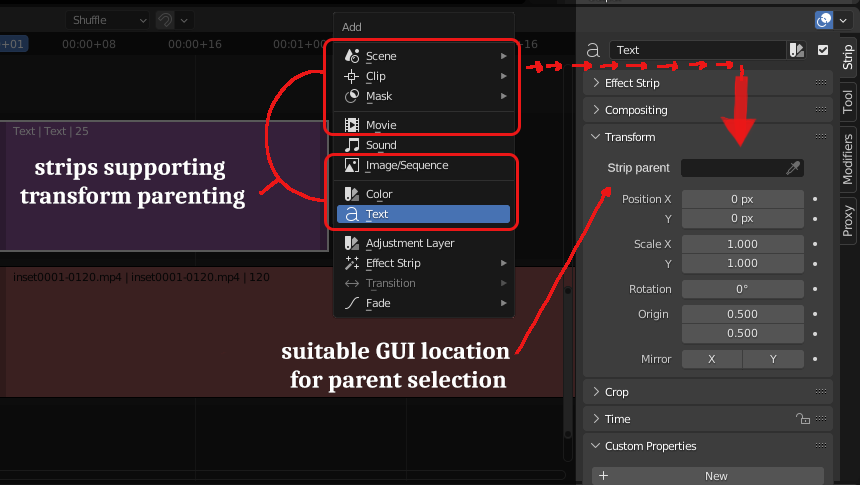
Task: Click the Time panel lock icon
Action: [x=803, y=419]
